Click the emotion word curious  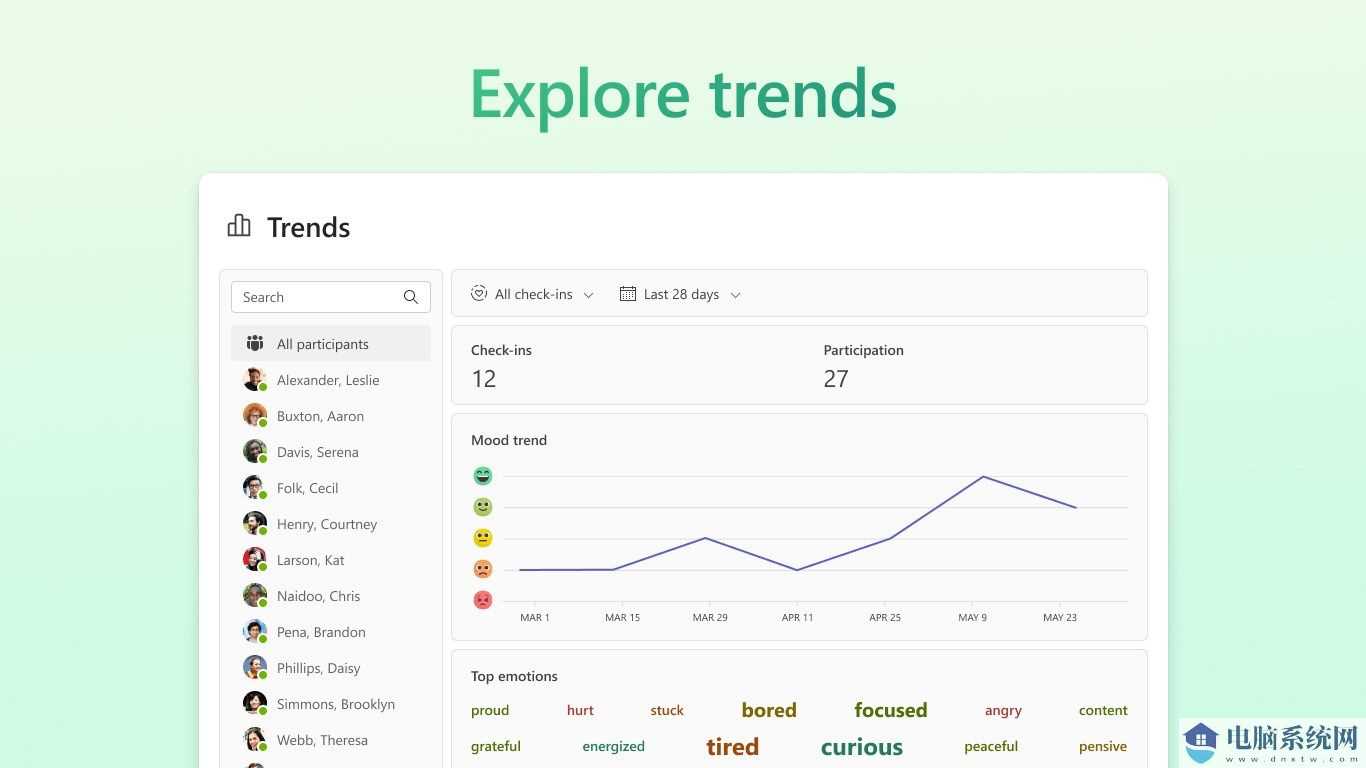862,746
